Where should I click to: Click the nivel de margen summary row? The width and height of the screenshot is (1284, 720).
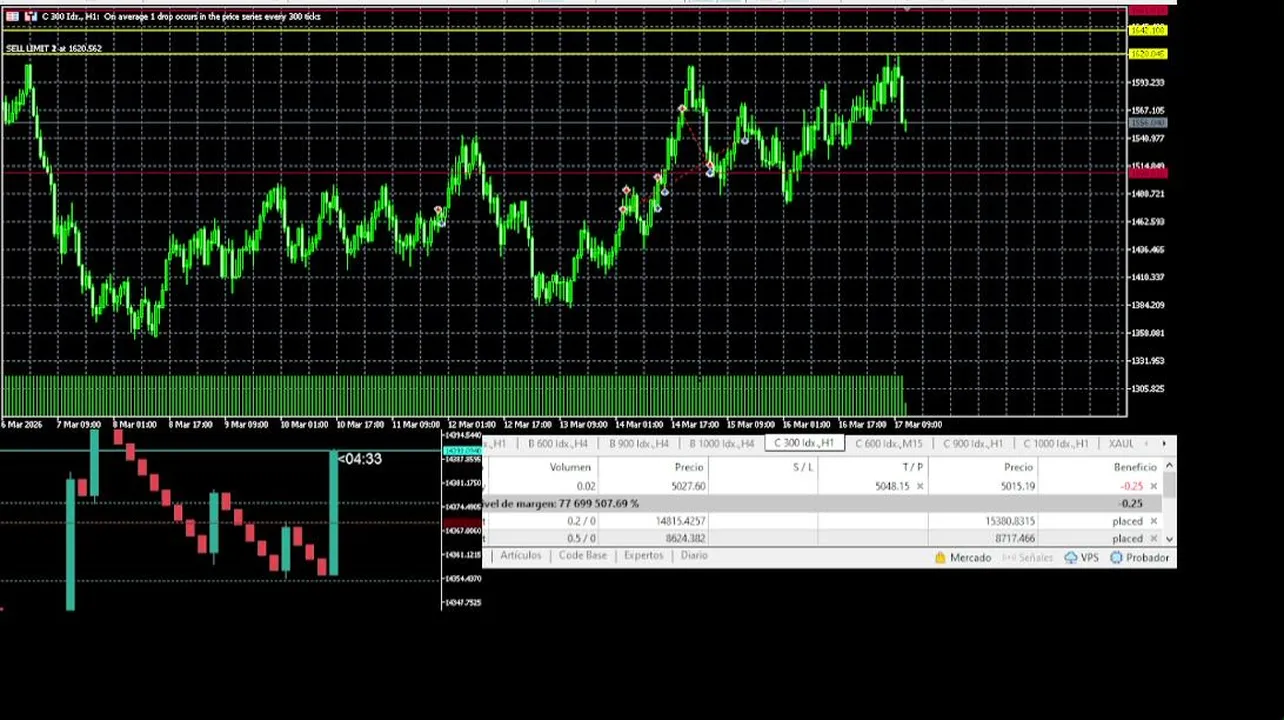click(x=820, y=503)
